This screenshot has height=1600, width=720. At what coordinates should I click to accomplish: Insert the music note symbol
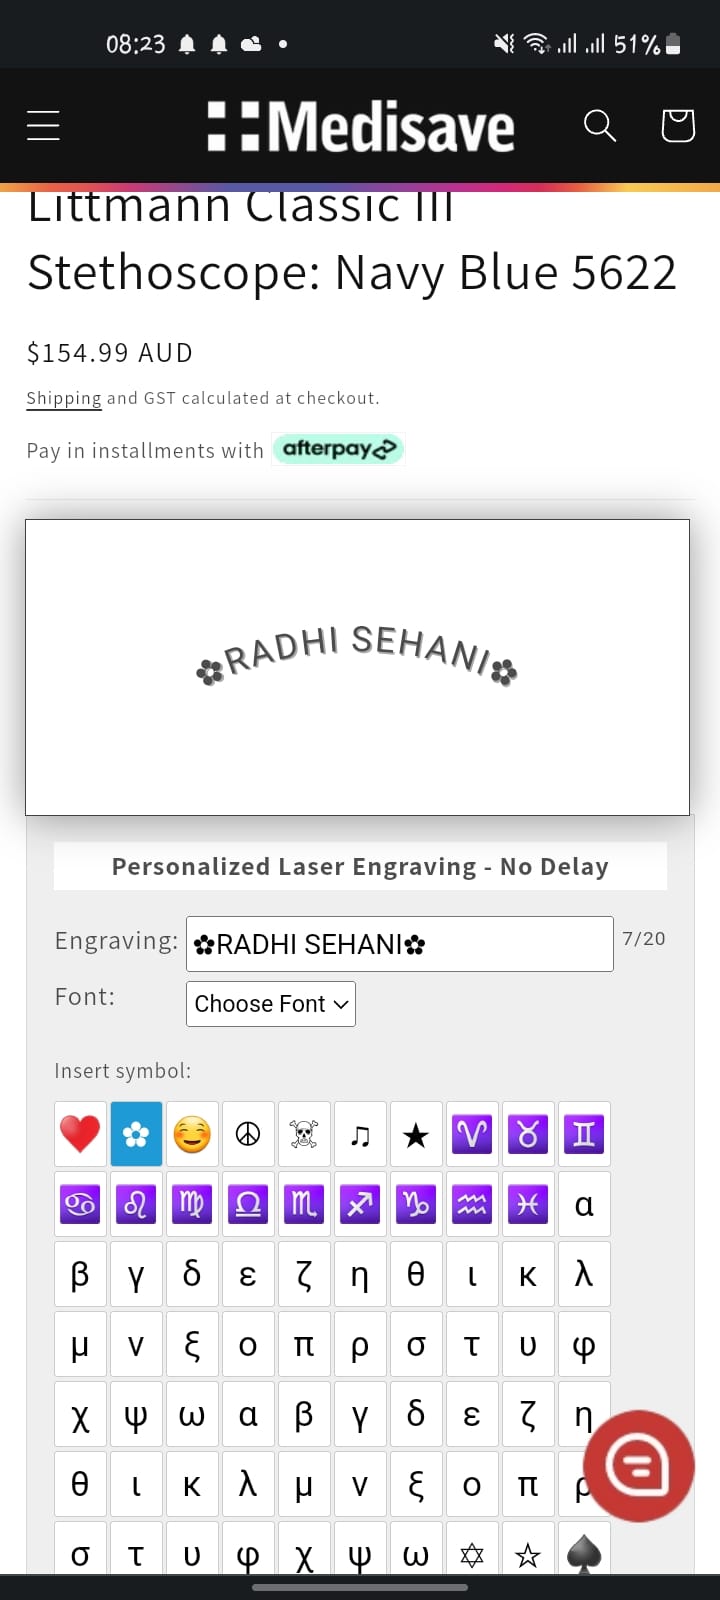[360, 1134]
